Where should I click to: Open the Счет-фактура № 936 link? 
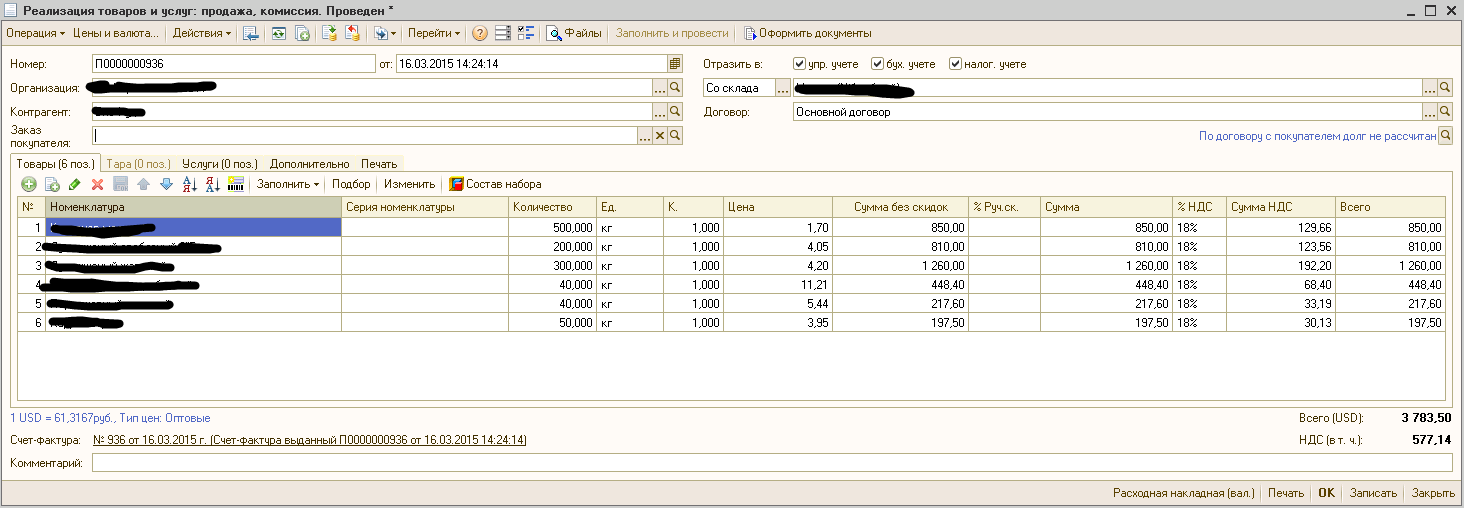(x=310, y=440)
